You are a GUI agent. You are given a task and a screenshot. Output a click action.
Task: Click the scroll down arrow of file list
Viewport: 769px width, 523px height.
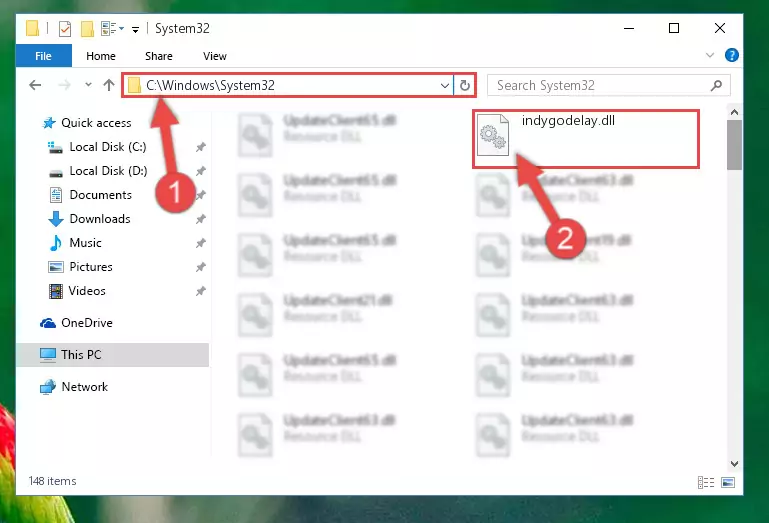click(734, 464)
